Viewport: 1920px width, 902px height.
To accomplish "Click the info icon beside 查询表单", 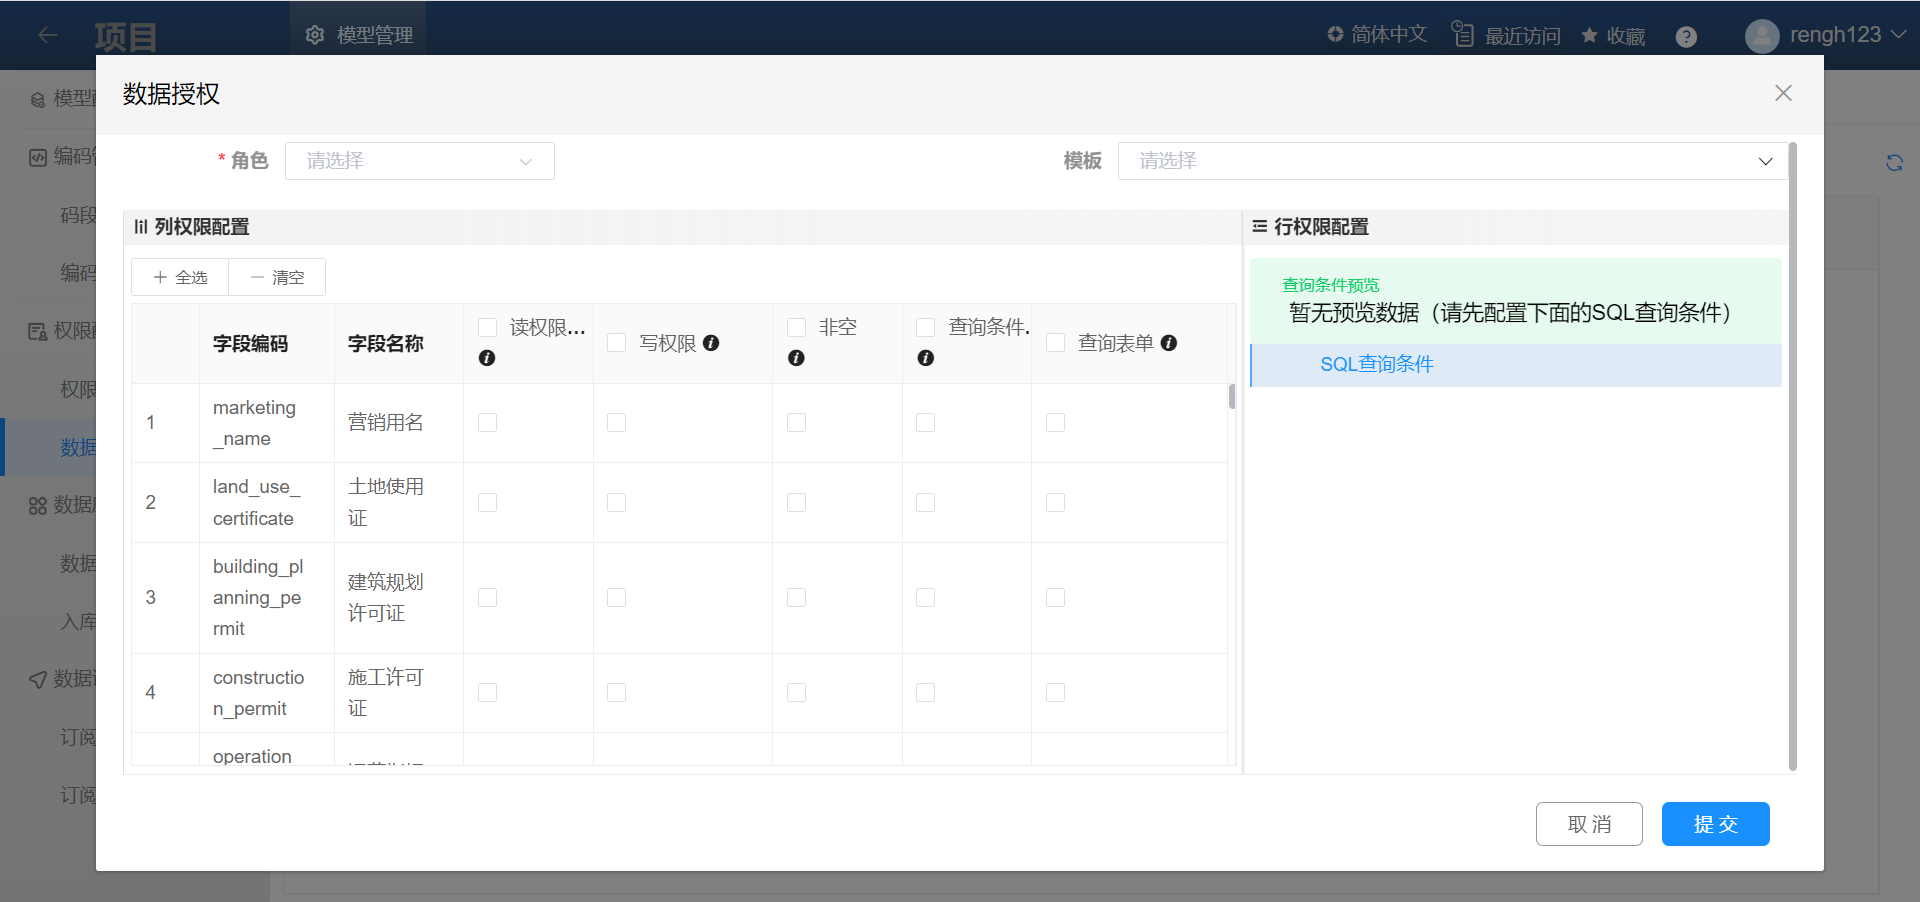I will (x=1168, y=343).
